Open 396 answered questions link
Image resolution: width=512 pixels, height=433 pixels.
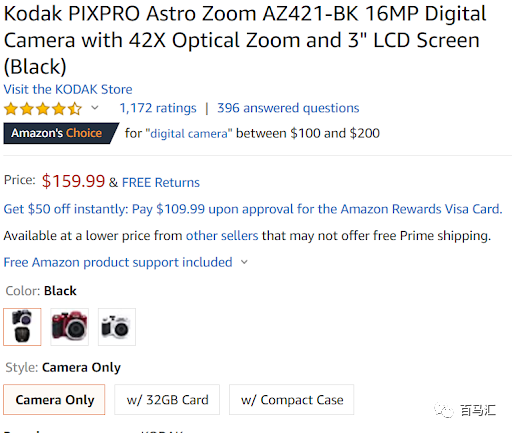tap(288, 108)
